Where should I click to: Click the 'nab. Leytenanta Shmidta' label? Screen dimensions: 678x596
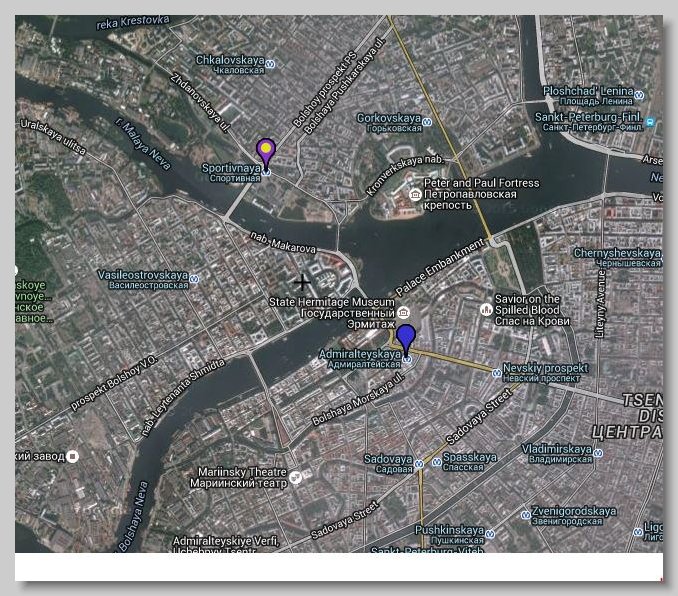183,397
